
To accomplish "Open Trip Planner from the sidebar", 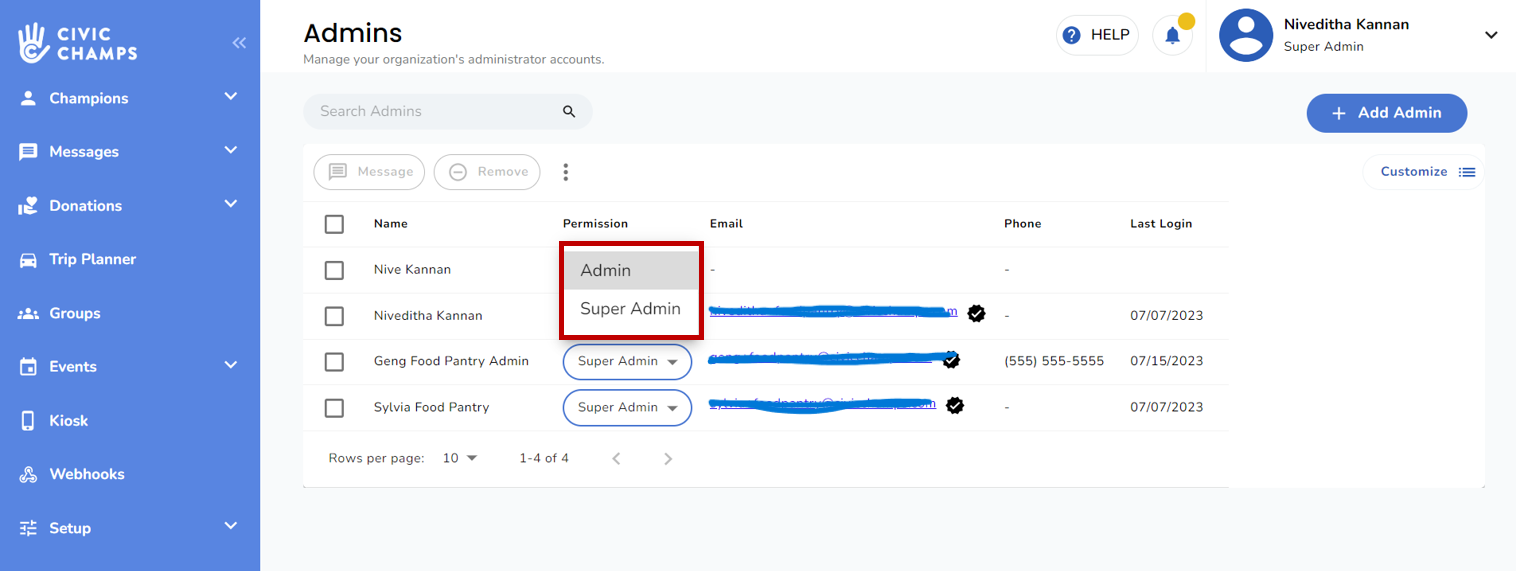I will pyautogui.click(x=92, y=259).
